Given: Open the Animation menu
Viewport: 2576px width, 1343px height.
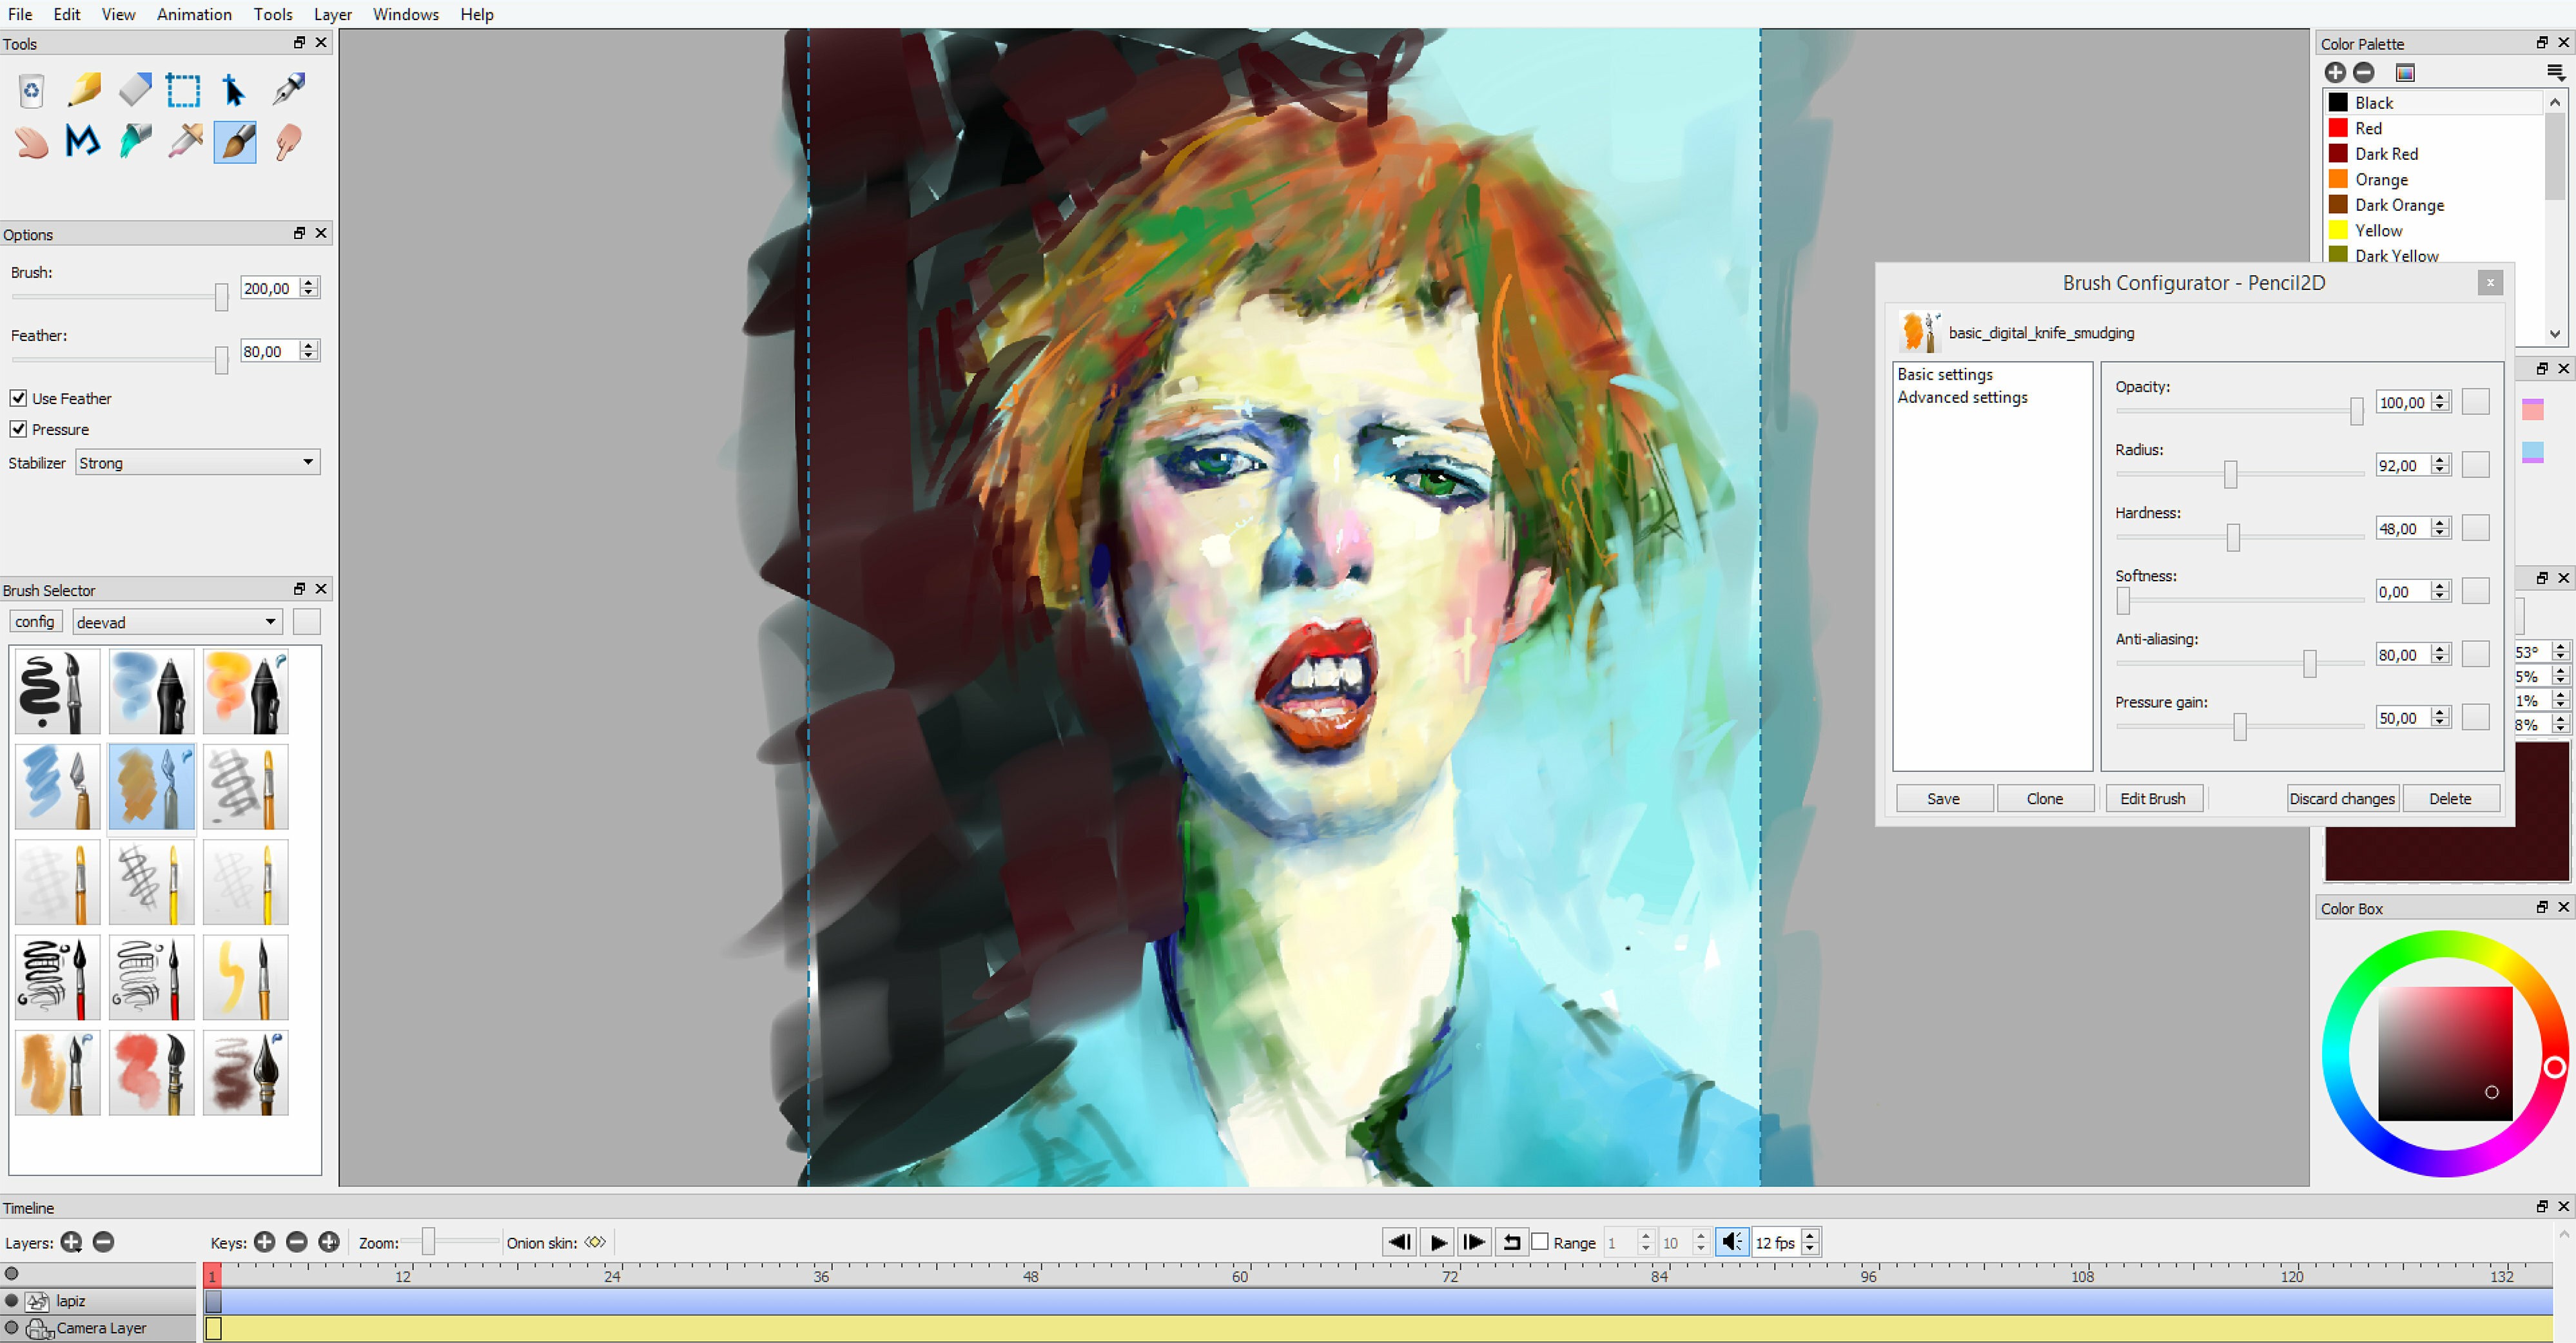Looking at the screenshot, I should pos(194,14).
